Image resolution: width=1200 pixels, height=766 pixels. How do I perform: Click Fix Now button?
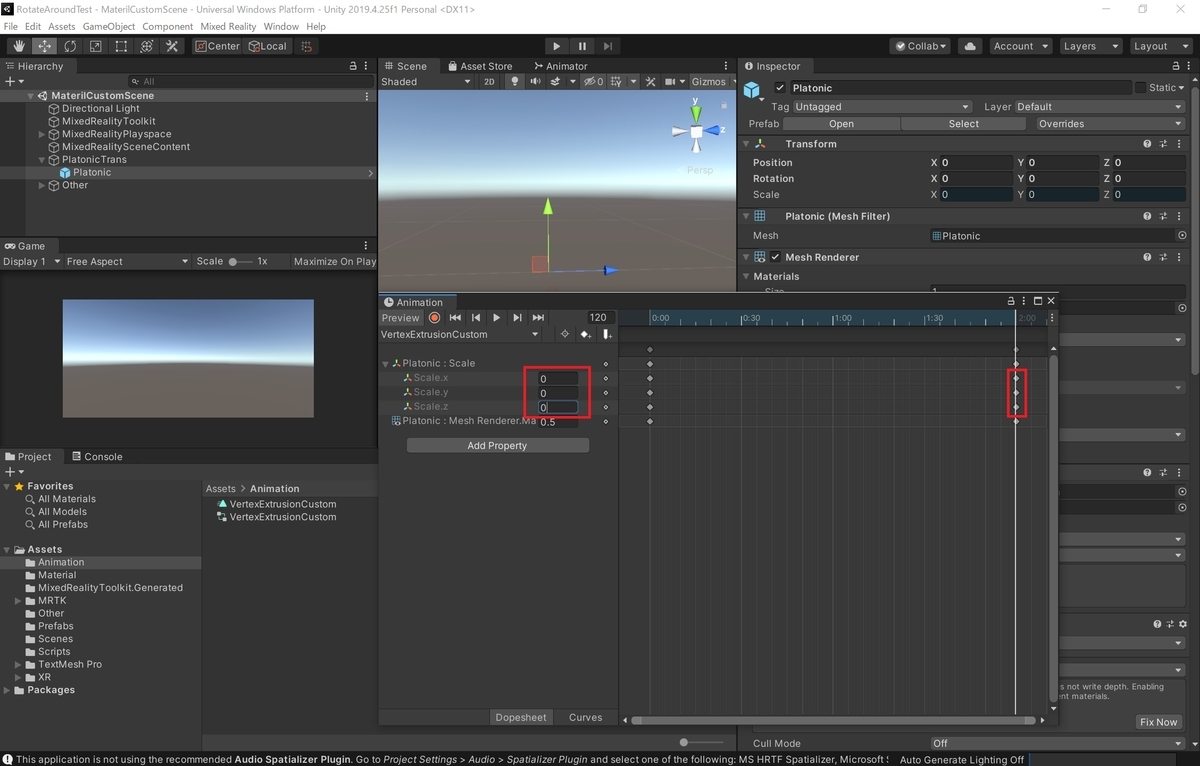[x=1159, y=722]
